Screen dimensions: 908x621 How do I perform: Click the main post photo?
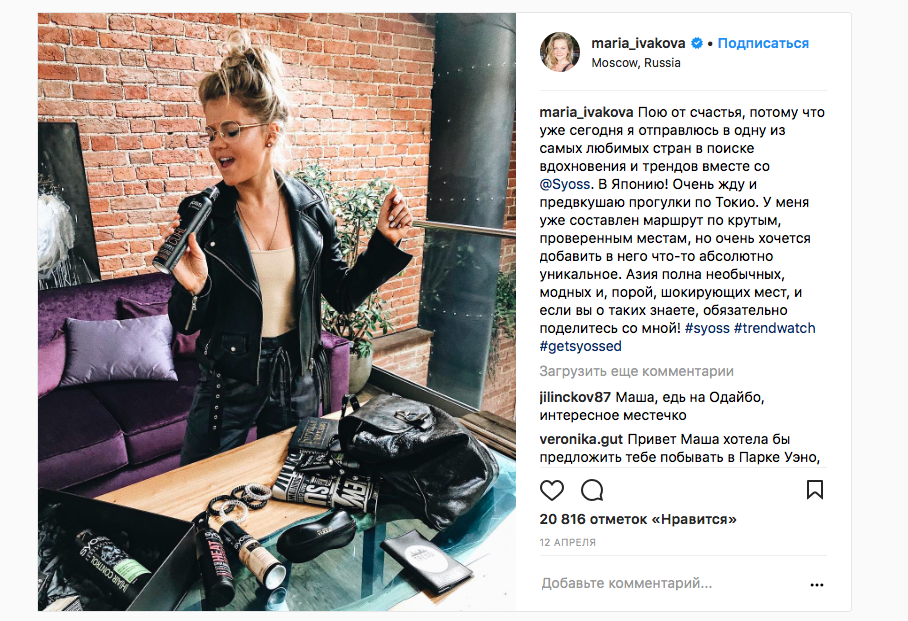(277, 312)
